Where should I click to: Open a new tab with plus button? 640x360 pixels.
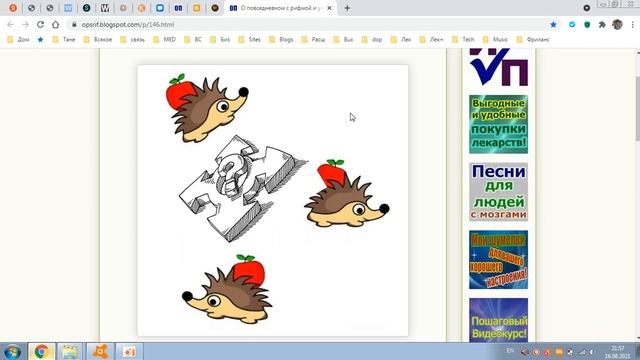coord(347,8)
